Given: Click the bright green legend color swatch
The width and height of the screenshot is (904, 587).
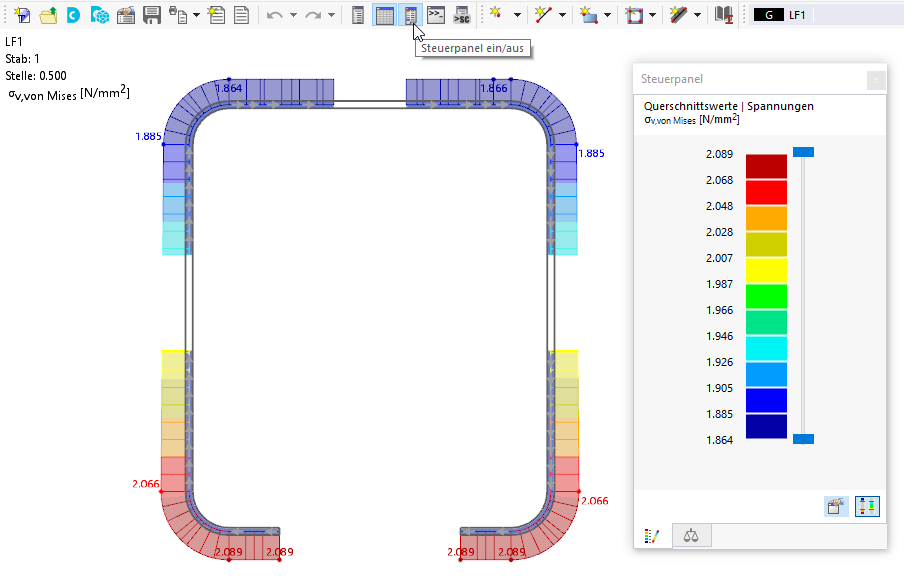Looking at the screenshot, I should 766,296.
